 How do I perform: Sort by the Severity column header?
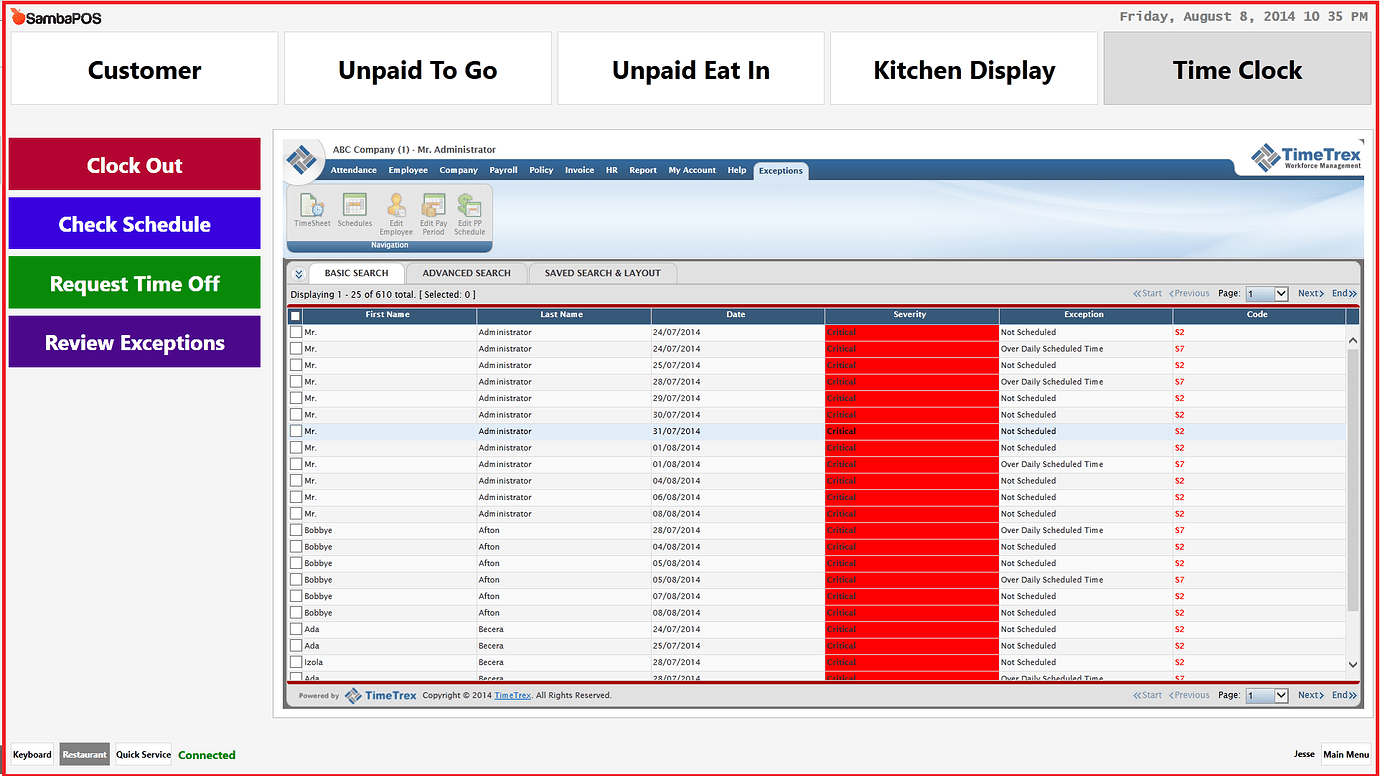(911, 315)
